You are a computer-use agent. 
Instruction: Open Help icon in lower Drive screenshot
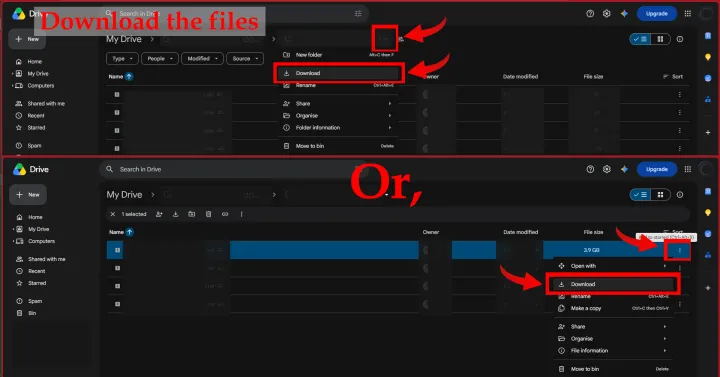pyautogui.click(x=590, y=169)
